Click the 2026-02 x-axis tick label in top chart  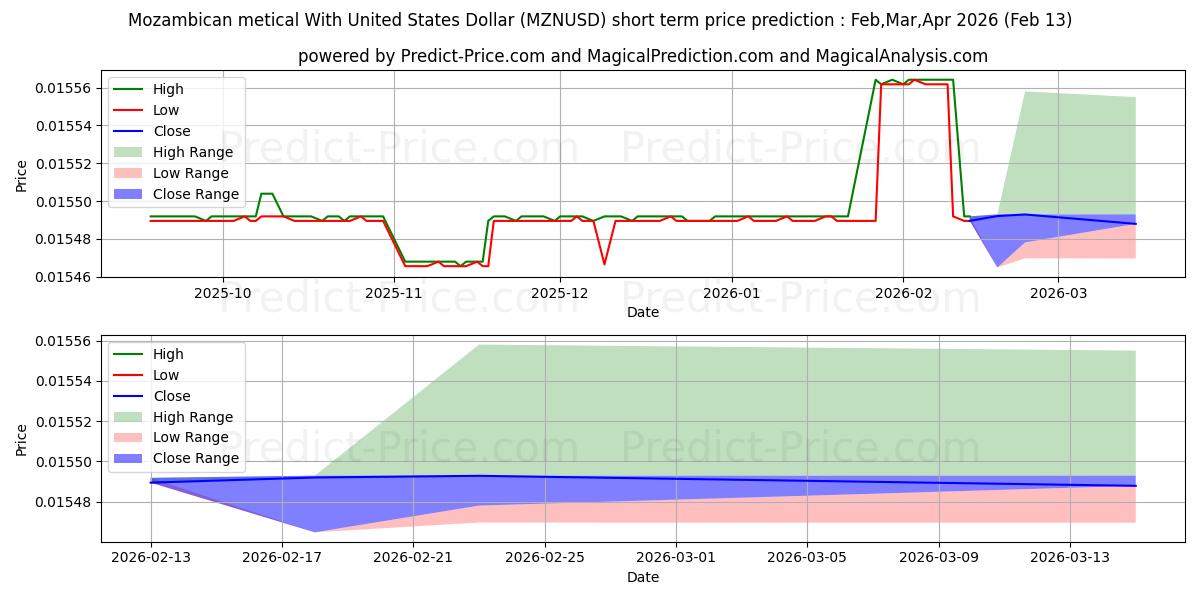[x=903, y=293]
